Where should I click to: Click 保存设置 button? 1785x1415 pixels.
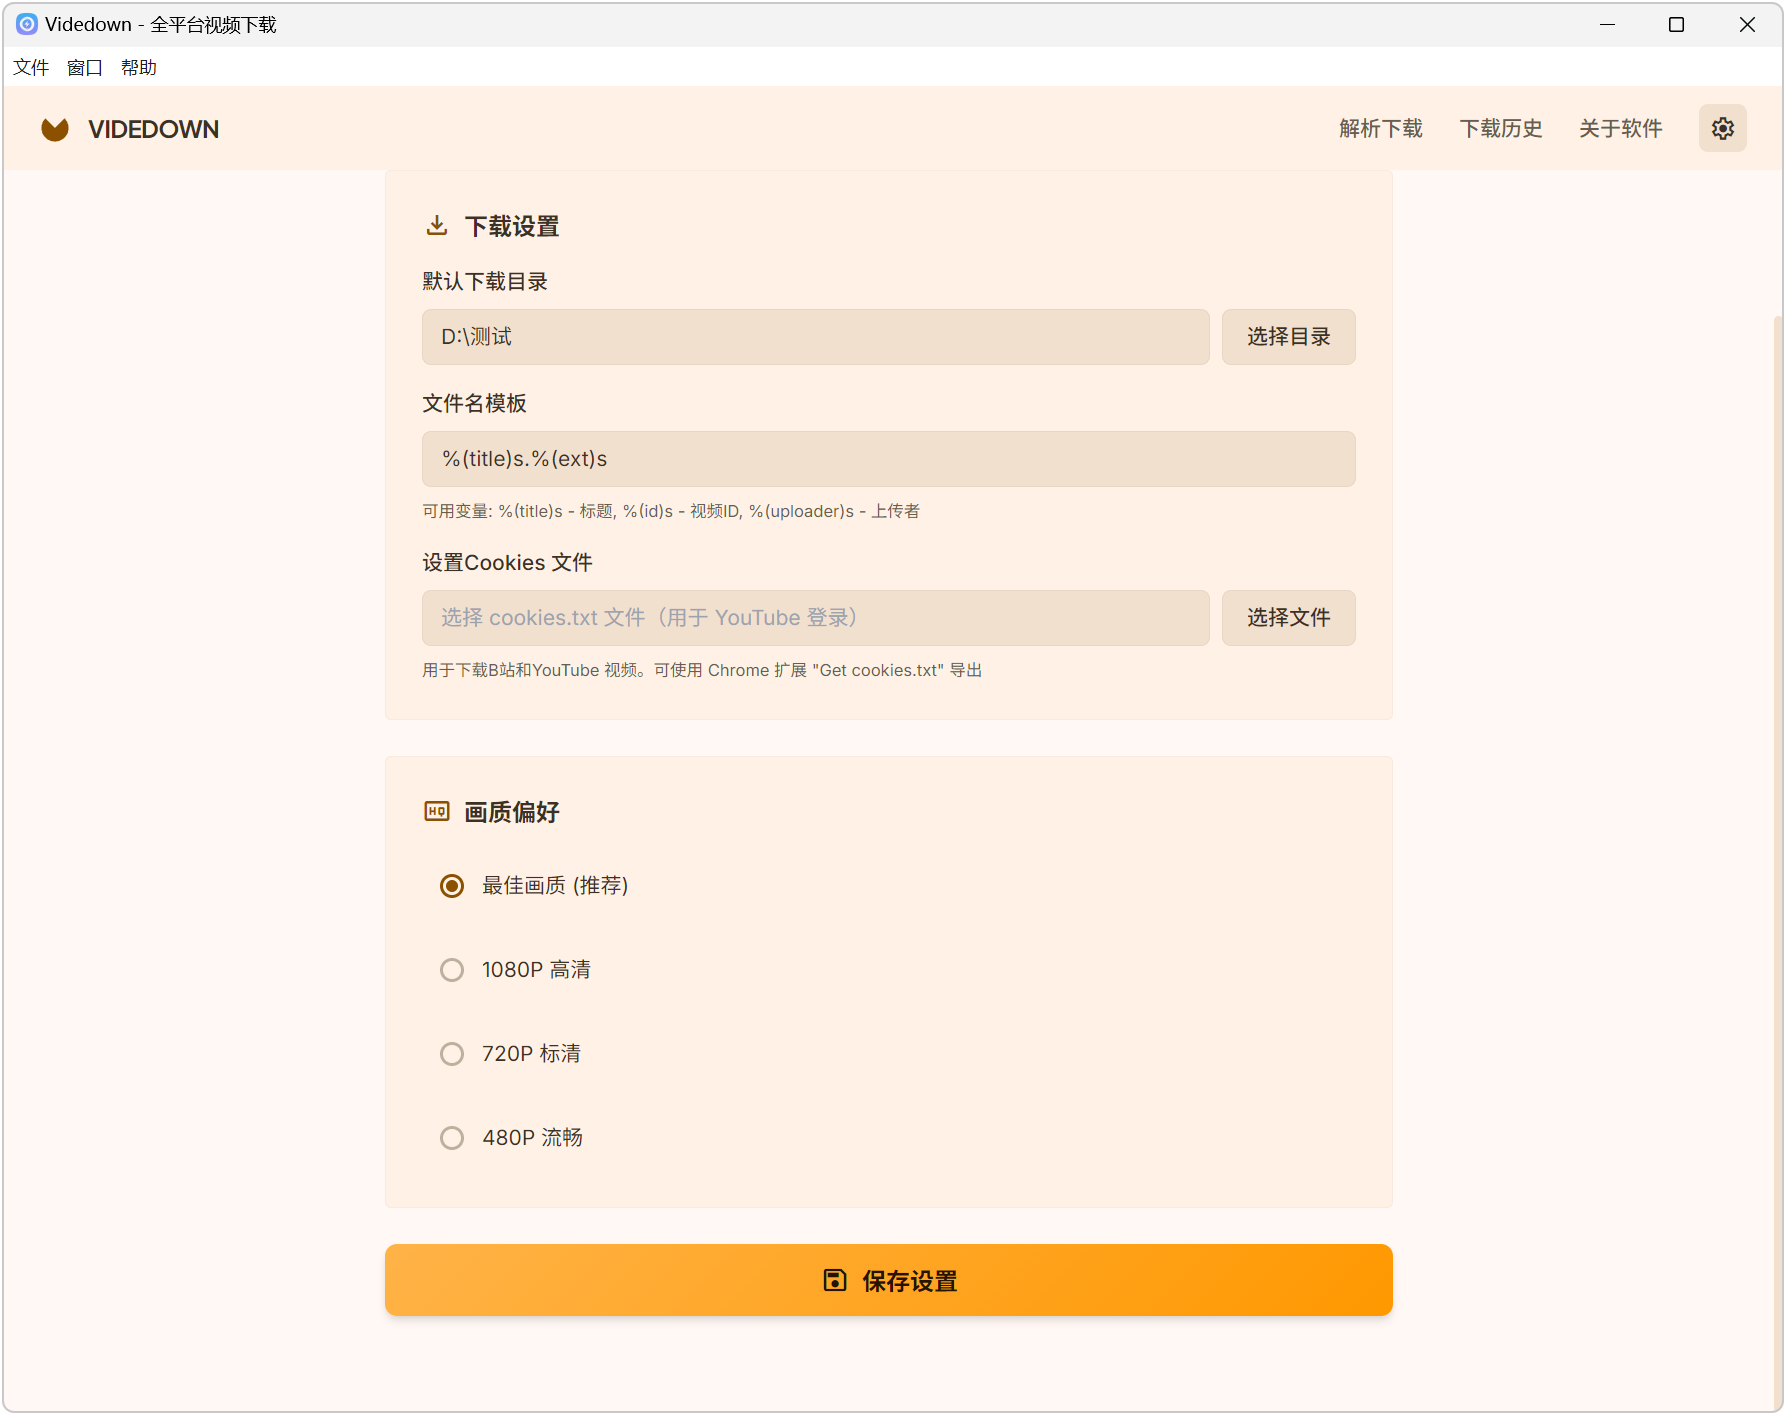pos(889,1280)
